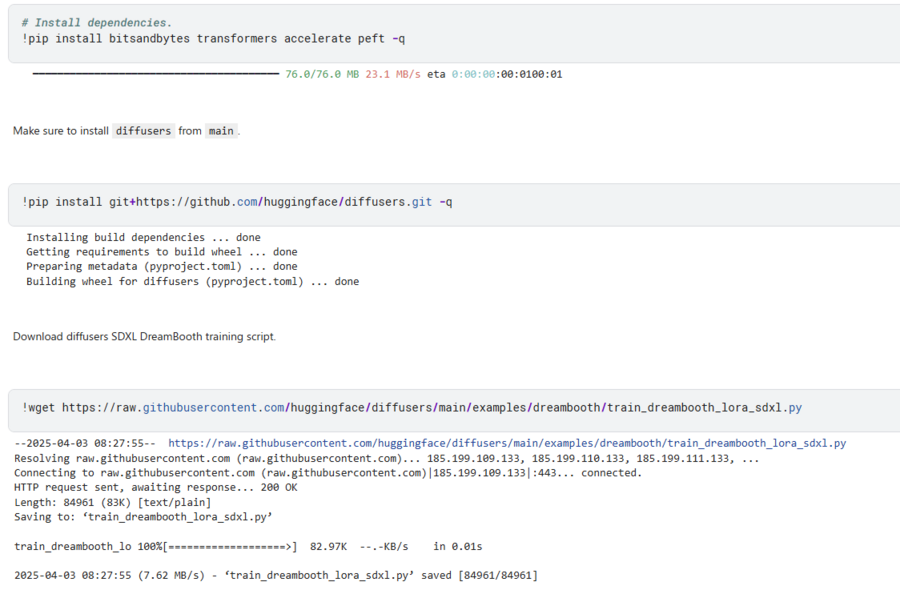Image resolution: width=900 pixels, height=598 pixels.
Task: Click 'Installing build dependencies ... done' output line
Action: (143, 238)
